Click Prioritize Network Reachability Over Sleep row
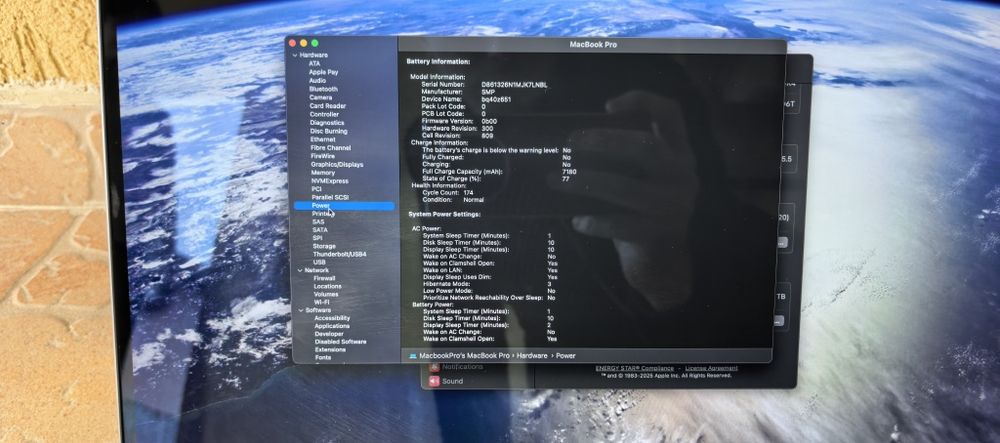 point(489,298)
